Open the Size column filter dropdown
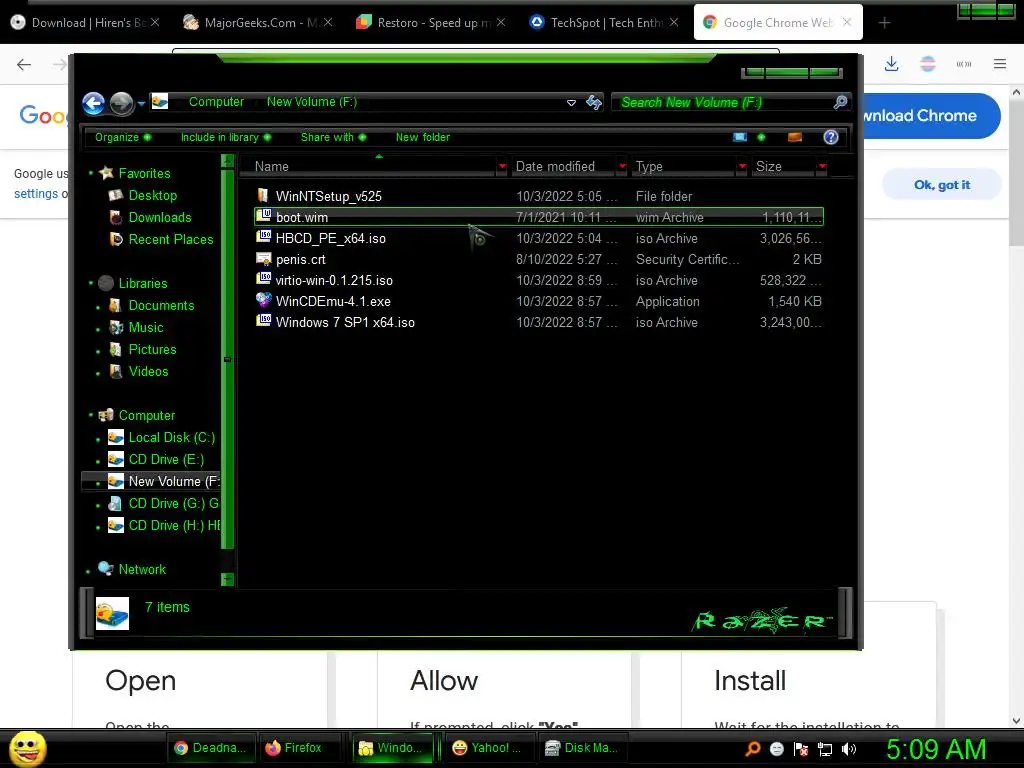 pyautogui.click(x=822, y=167)
